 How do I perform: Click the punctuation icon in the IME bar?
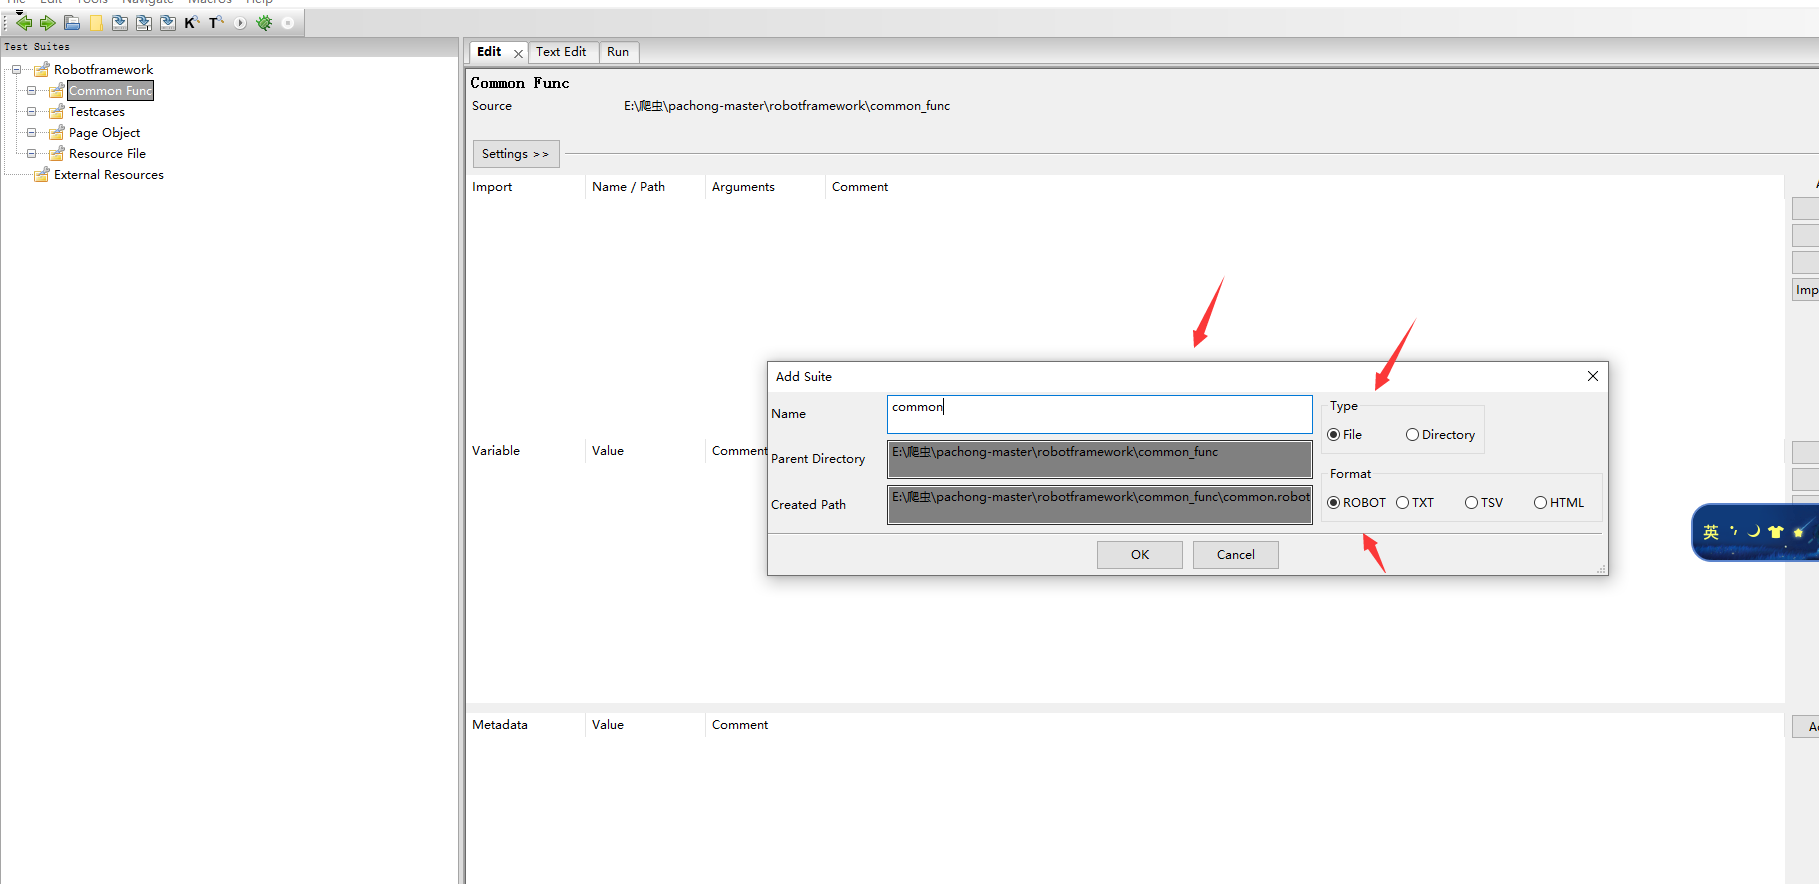[1733, 531]
